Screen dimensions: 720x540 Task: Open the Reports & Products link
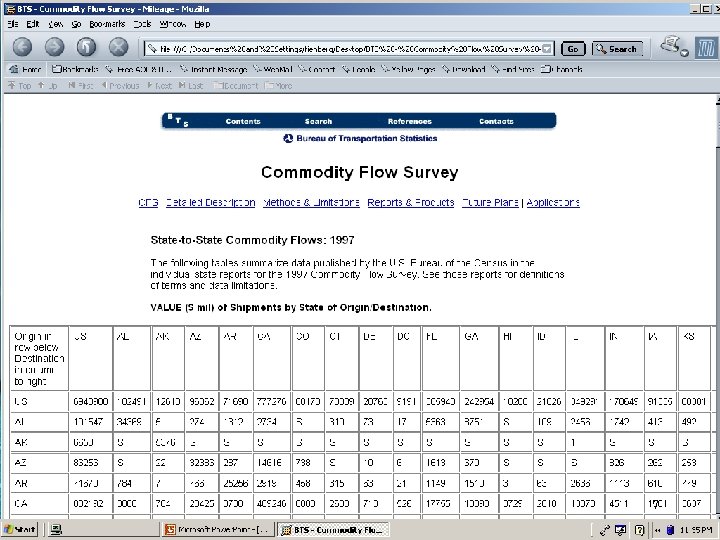411,202
